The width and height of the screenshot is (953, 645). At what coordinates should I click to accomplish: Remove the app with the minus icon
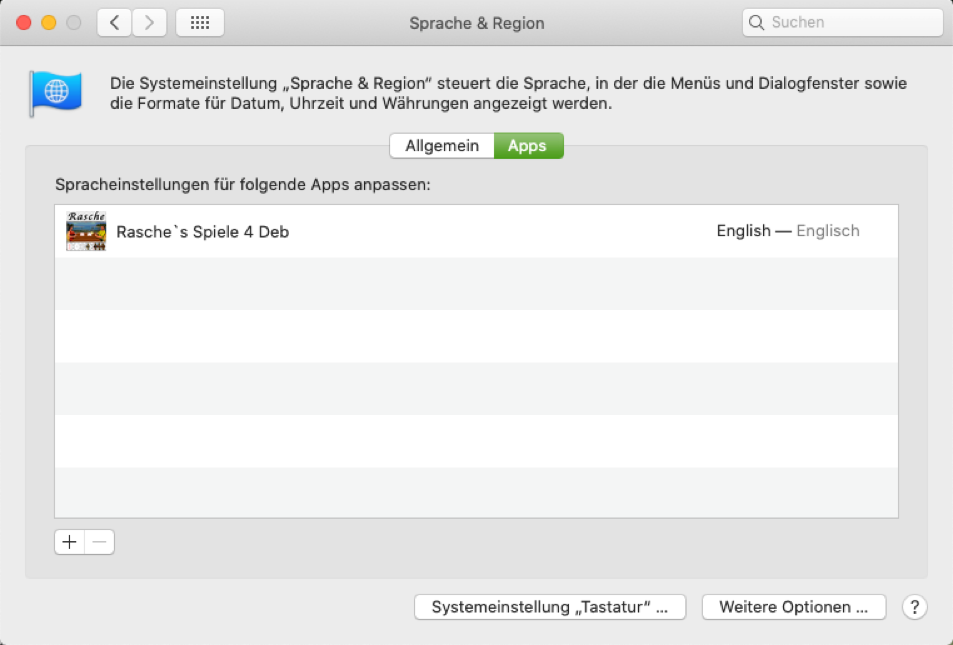(x=98, y=541)
